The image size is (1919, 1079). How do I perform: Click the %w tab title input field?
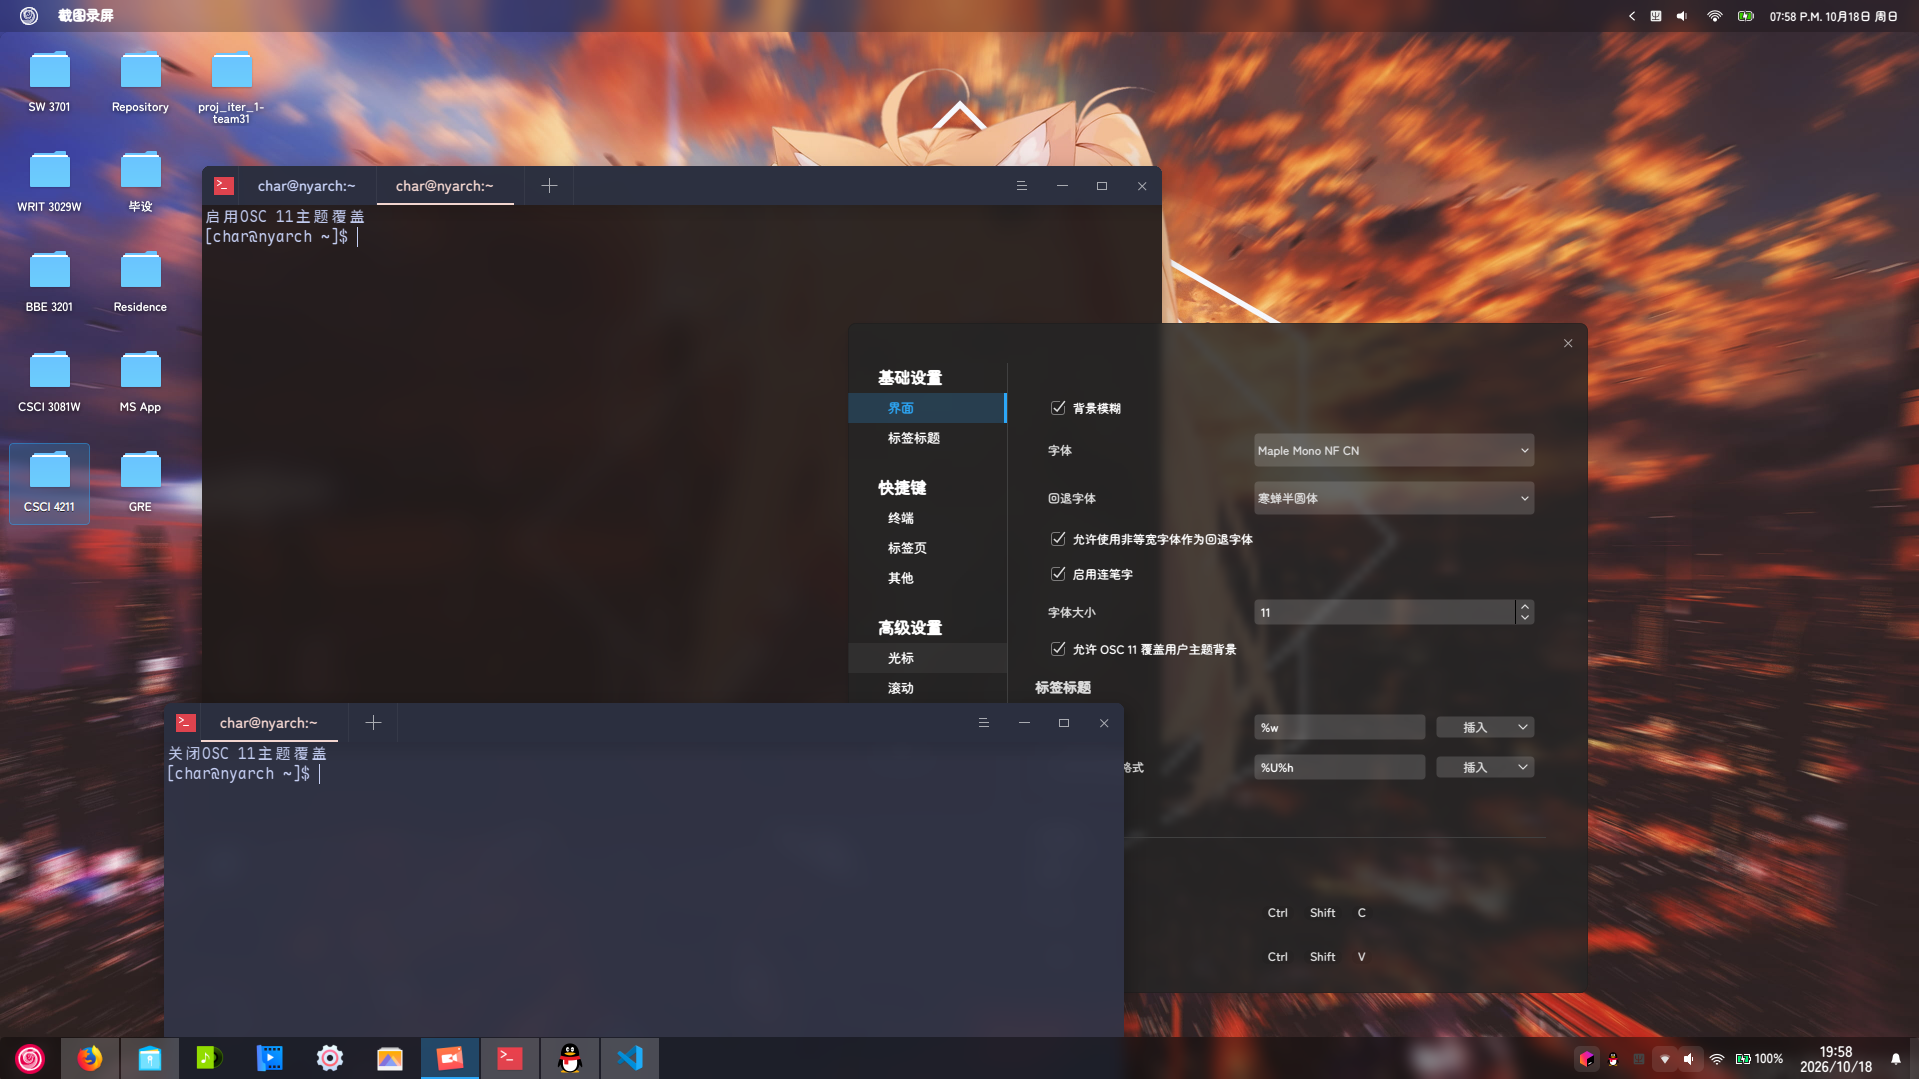(1339, 728)
